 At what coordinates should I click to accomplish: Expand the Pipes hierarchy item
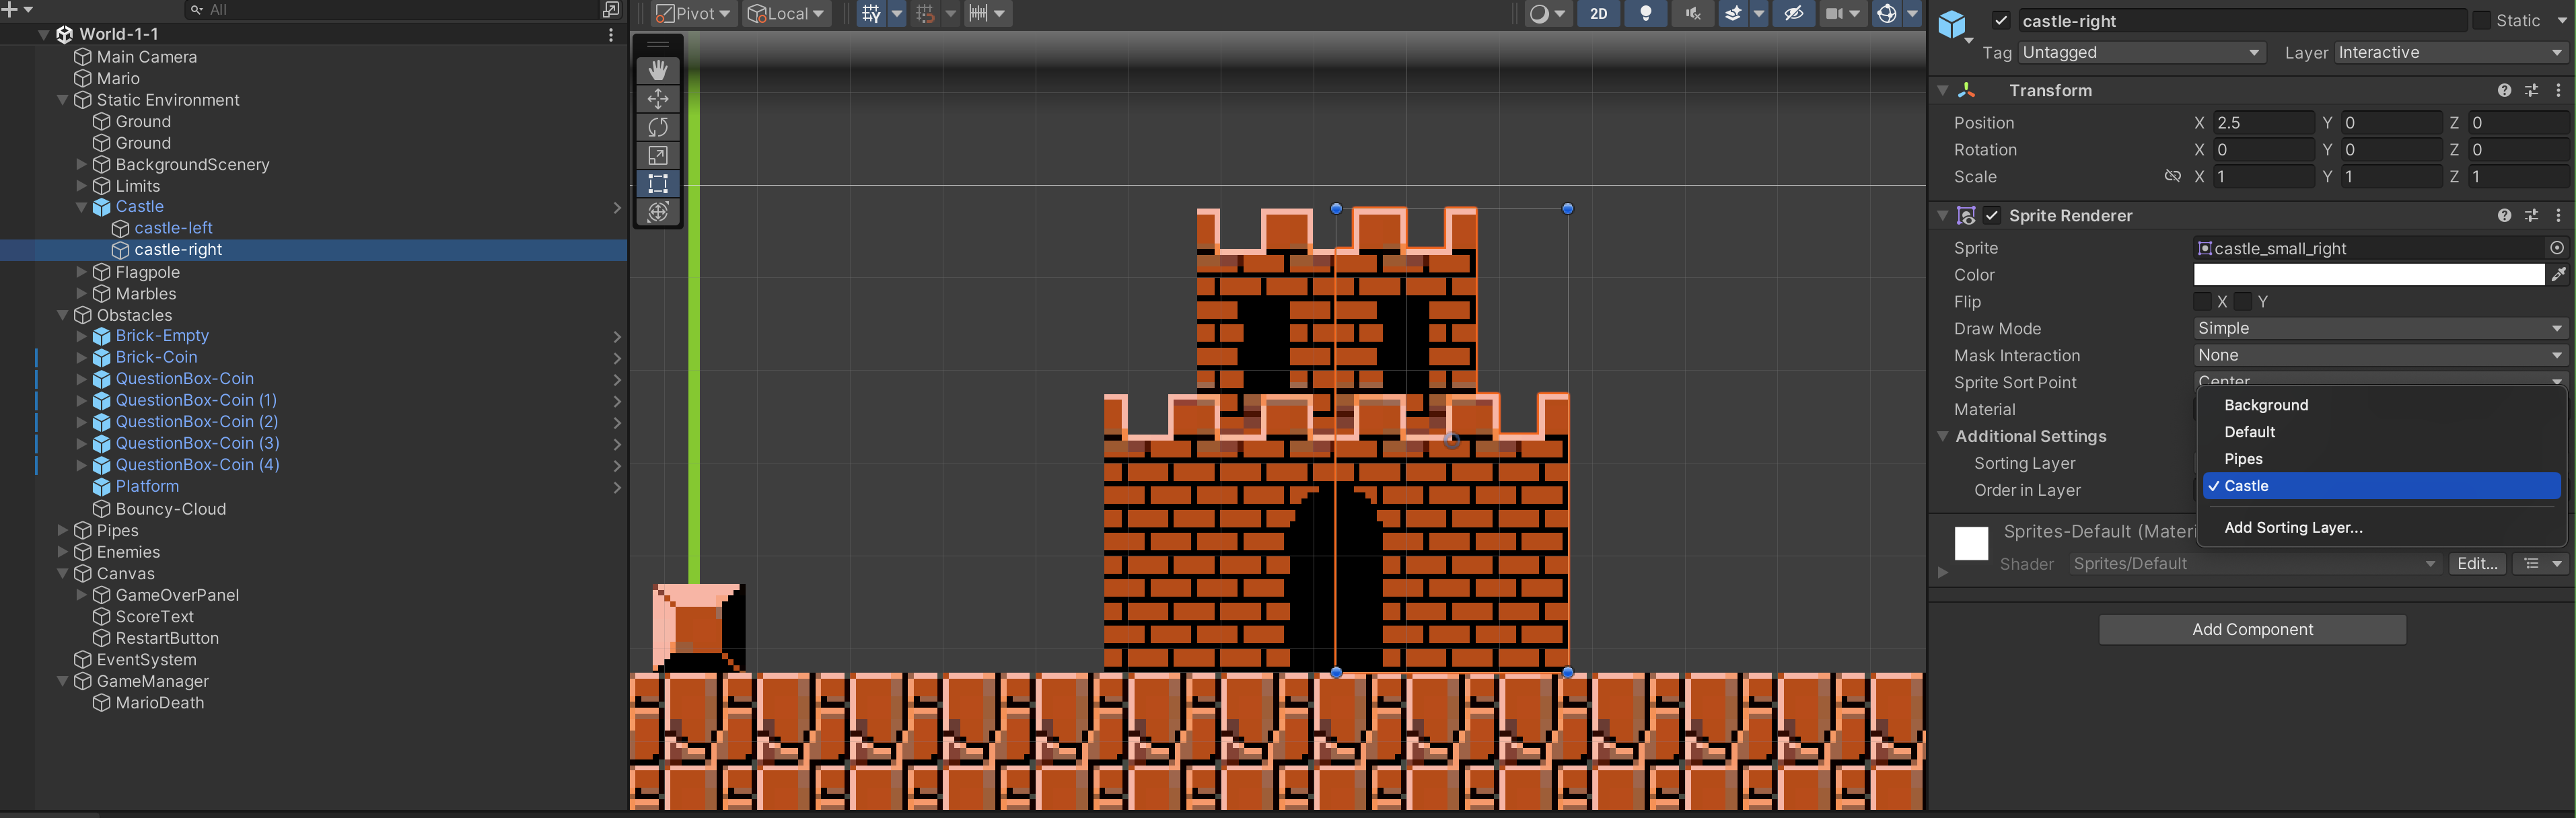tap(63, 530)
